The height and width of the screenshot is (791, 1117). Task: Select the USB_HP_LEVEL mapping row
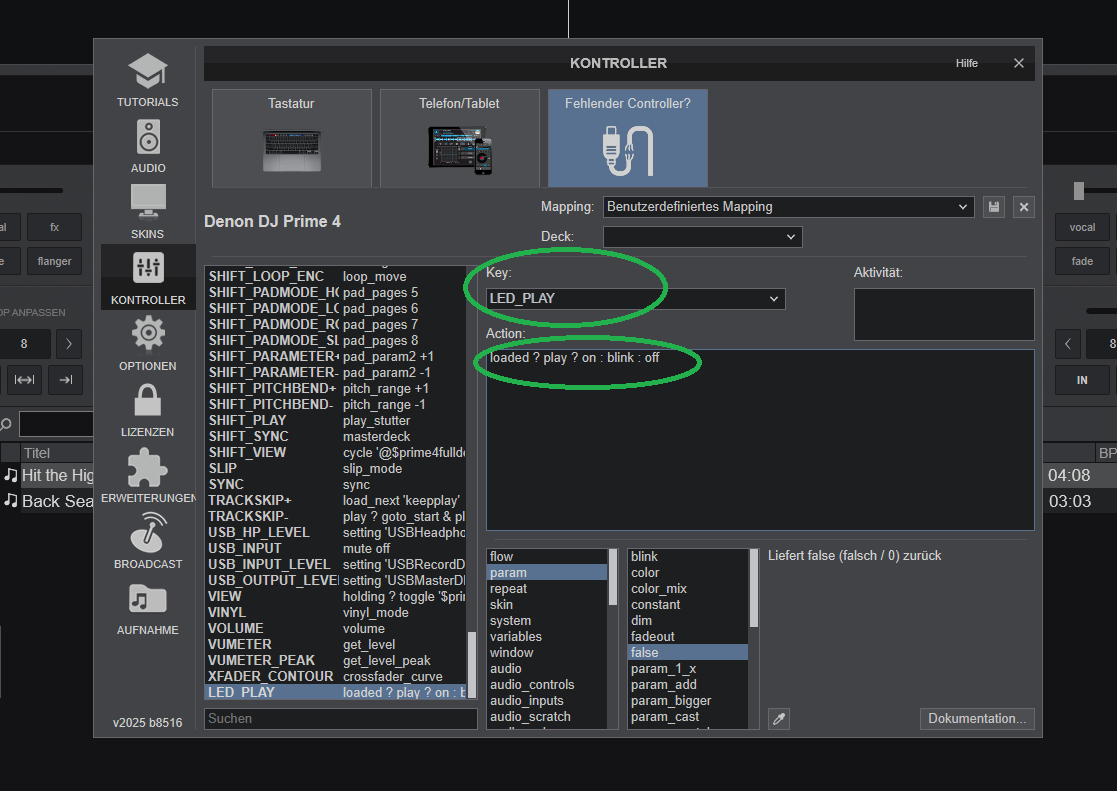point(336,532)
